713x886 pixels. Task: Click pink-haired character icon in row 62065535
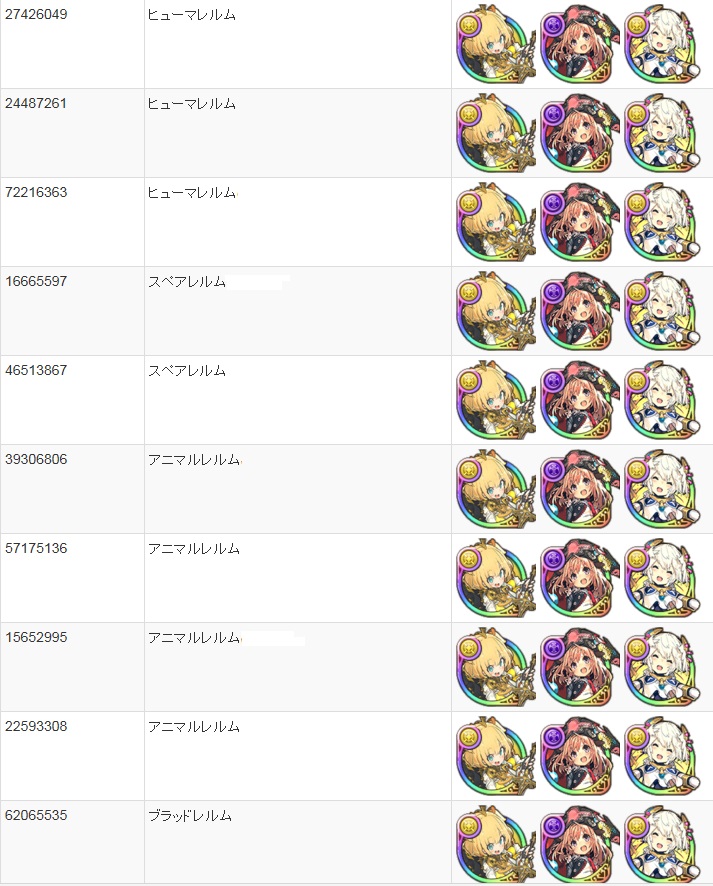click(580, 846)
